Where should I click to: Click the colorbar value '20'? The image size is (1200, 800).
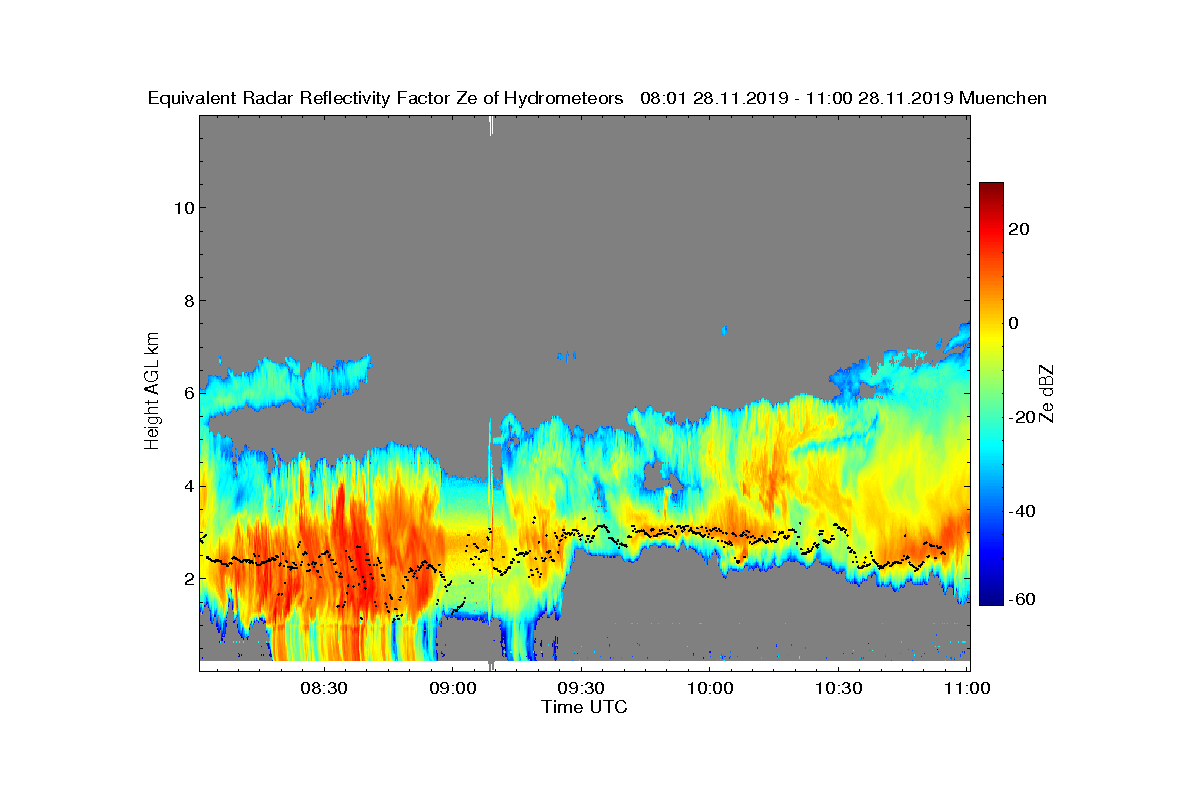[1020, 229]
